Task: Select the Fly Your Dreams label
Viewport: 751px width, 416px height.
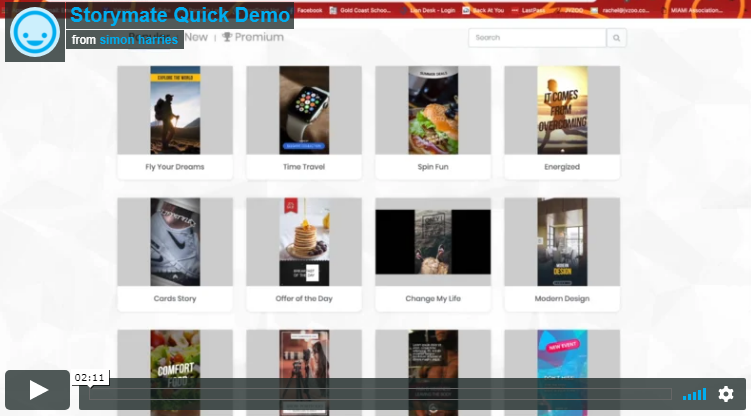Action: (175, 167)
